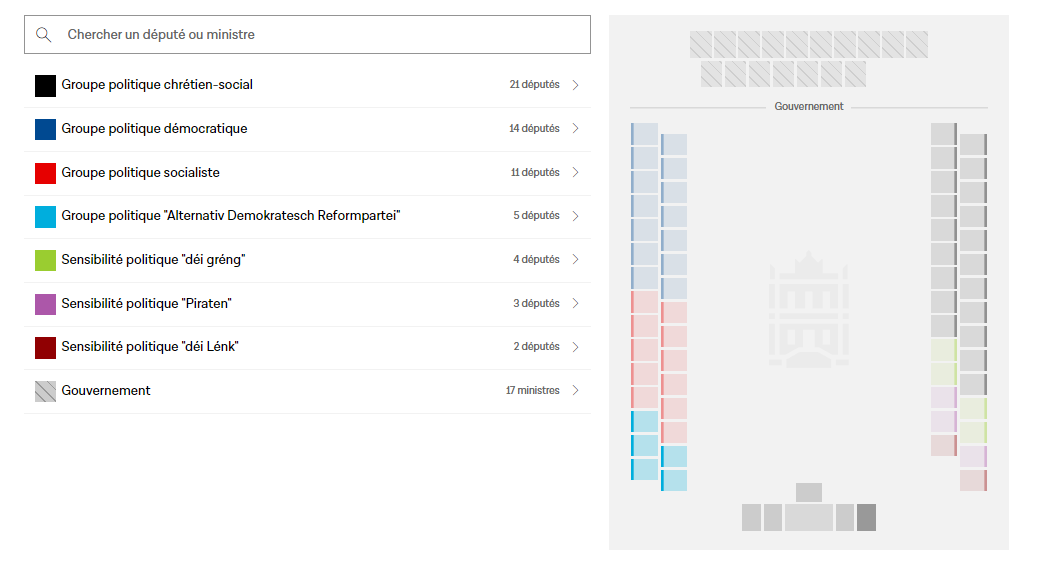Click the magnifying glass search icon
Screen dimensions: 1053x570
point(43,35)
